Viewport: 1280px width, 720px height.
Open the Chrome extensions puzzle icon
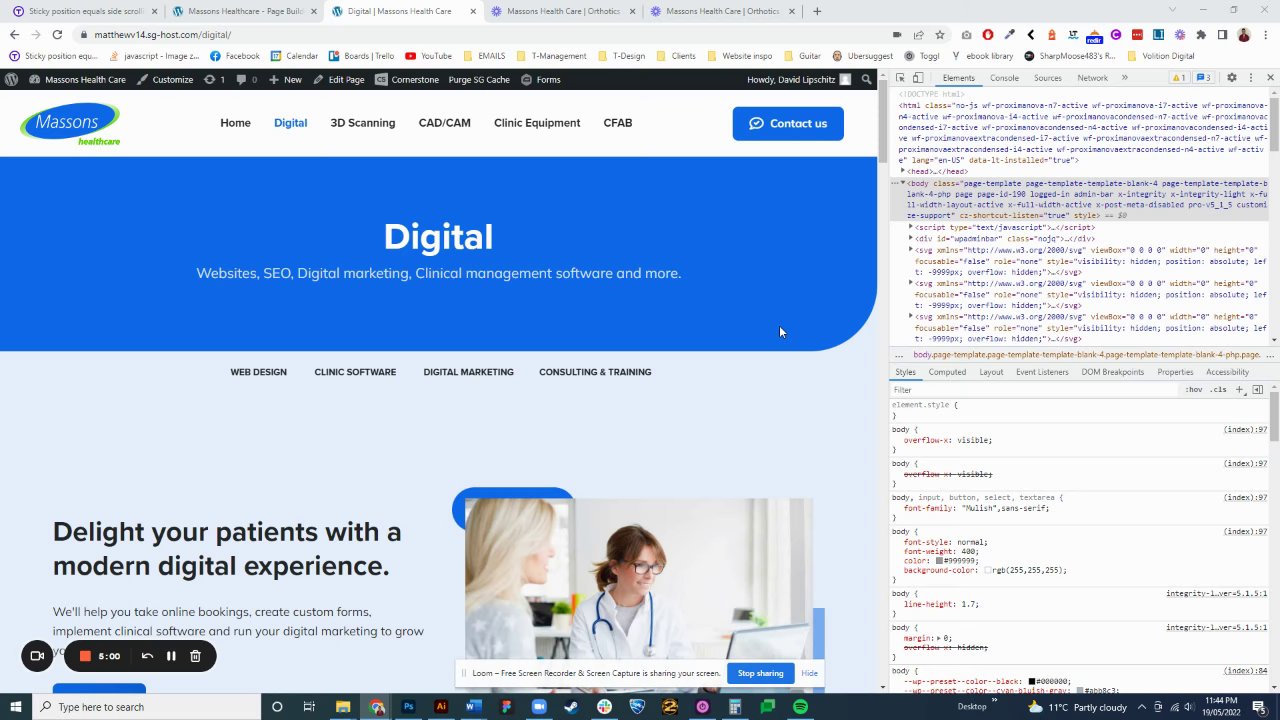(x=1202, y=34)
